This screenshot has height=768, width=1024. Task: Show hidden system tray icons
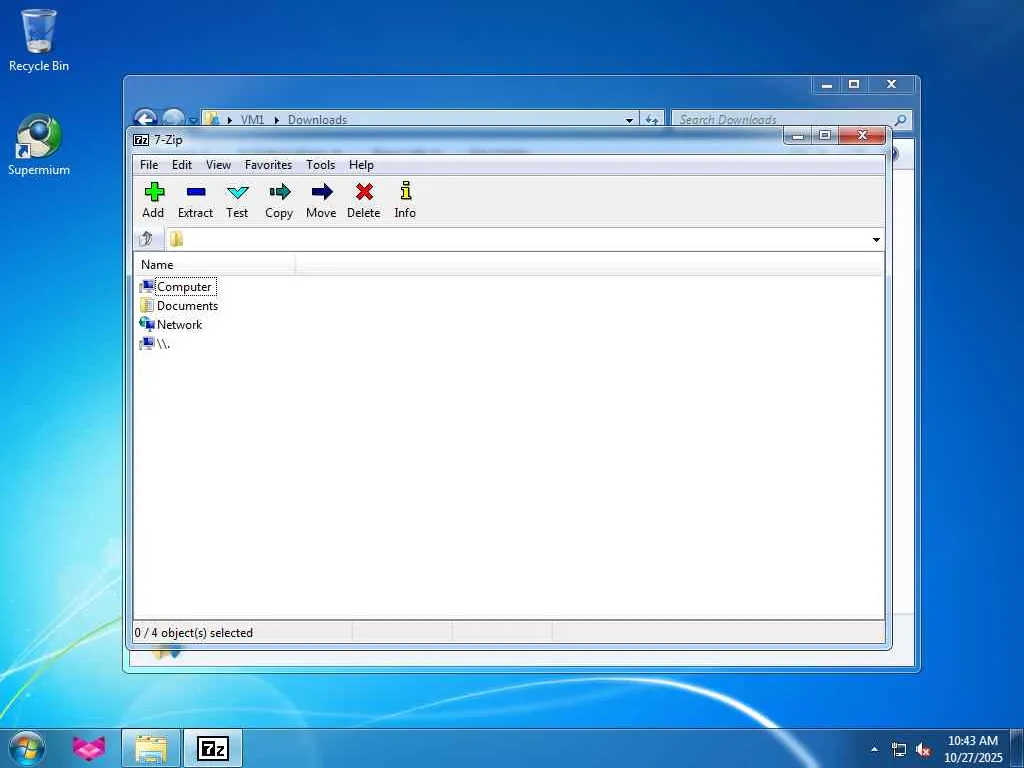point(874,749)
